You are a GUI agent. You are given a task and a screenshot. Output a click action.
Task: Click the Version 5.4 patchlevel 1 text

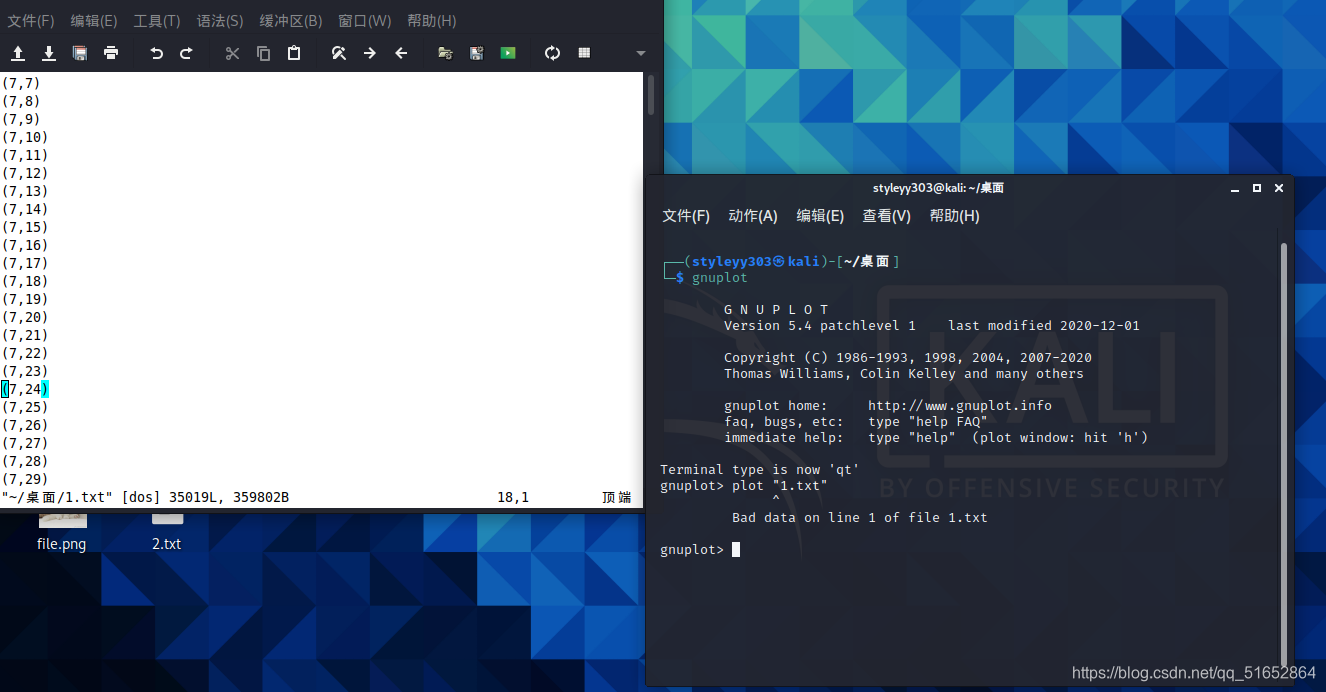tap(820, 325)
